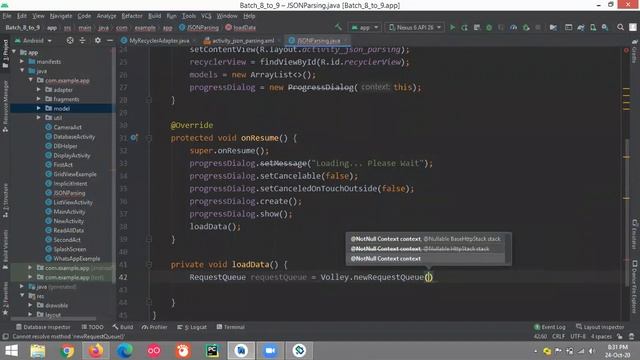Open Google Chrome from the taskbar
Screen dimensions: 640x360
(67, 351)
